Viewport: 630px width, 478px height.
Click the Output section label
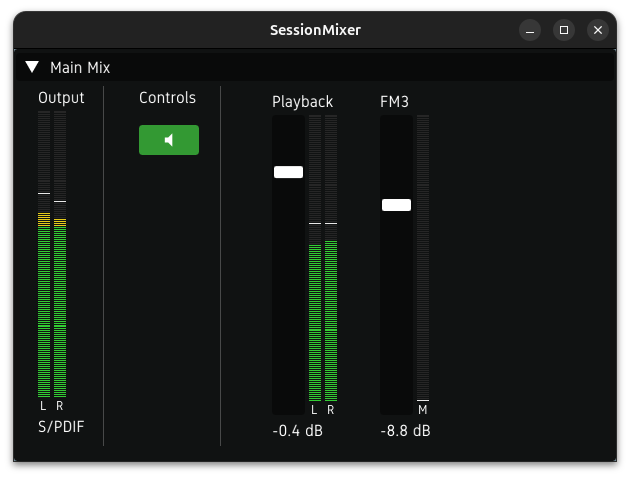61,98
